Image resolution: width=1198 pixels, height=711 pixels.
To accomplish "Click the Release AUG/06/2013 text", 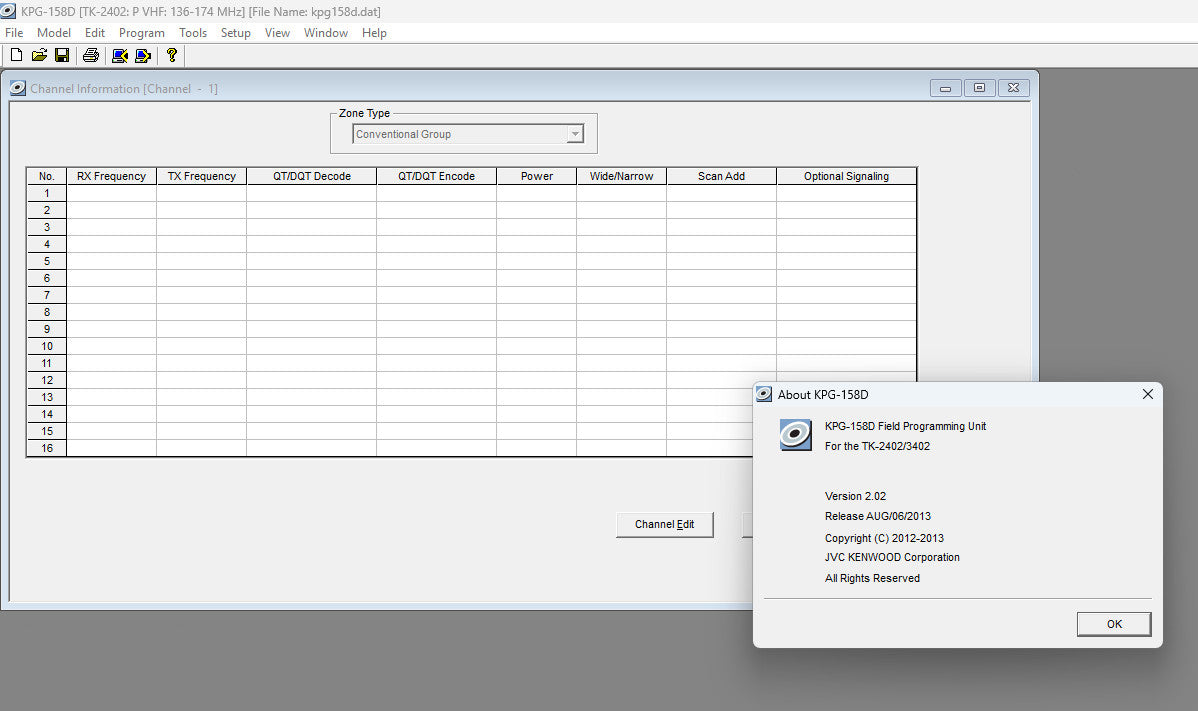I will click(878, 516).
